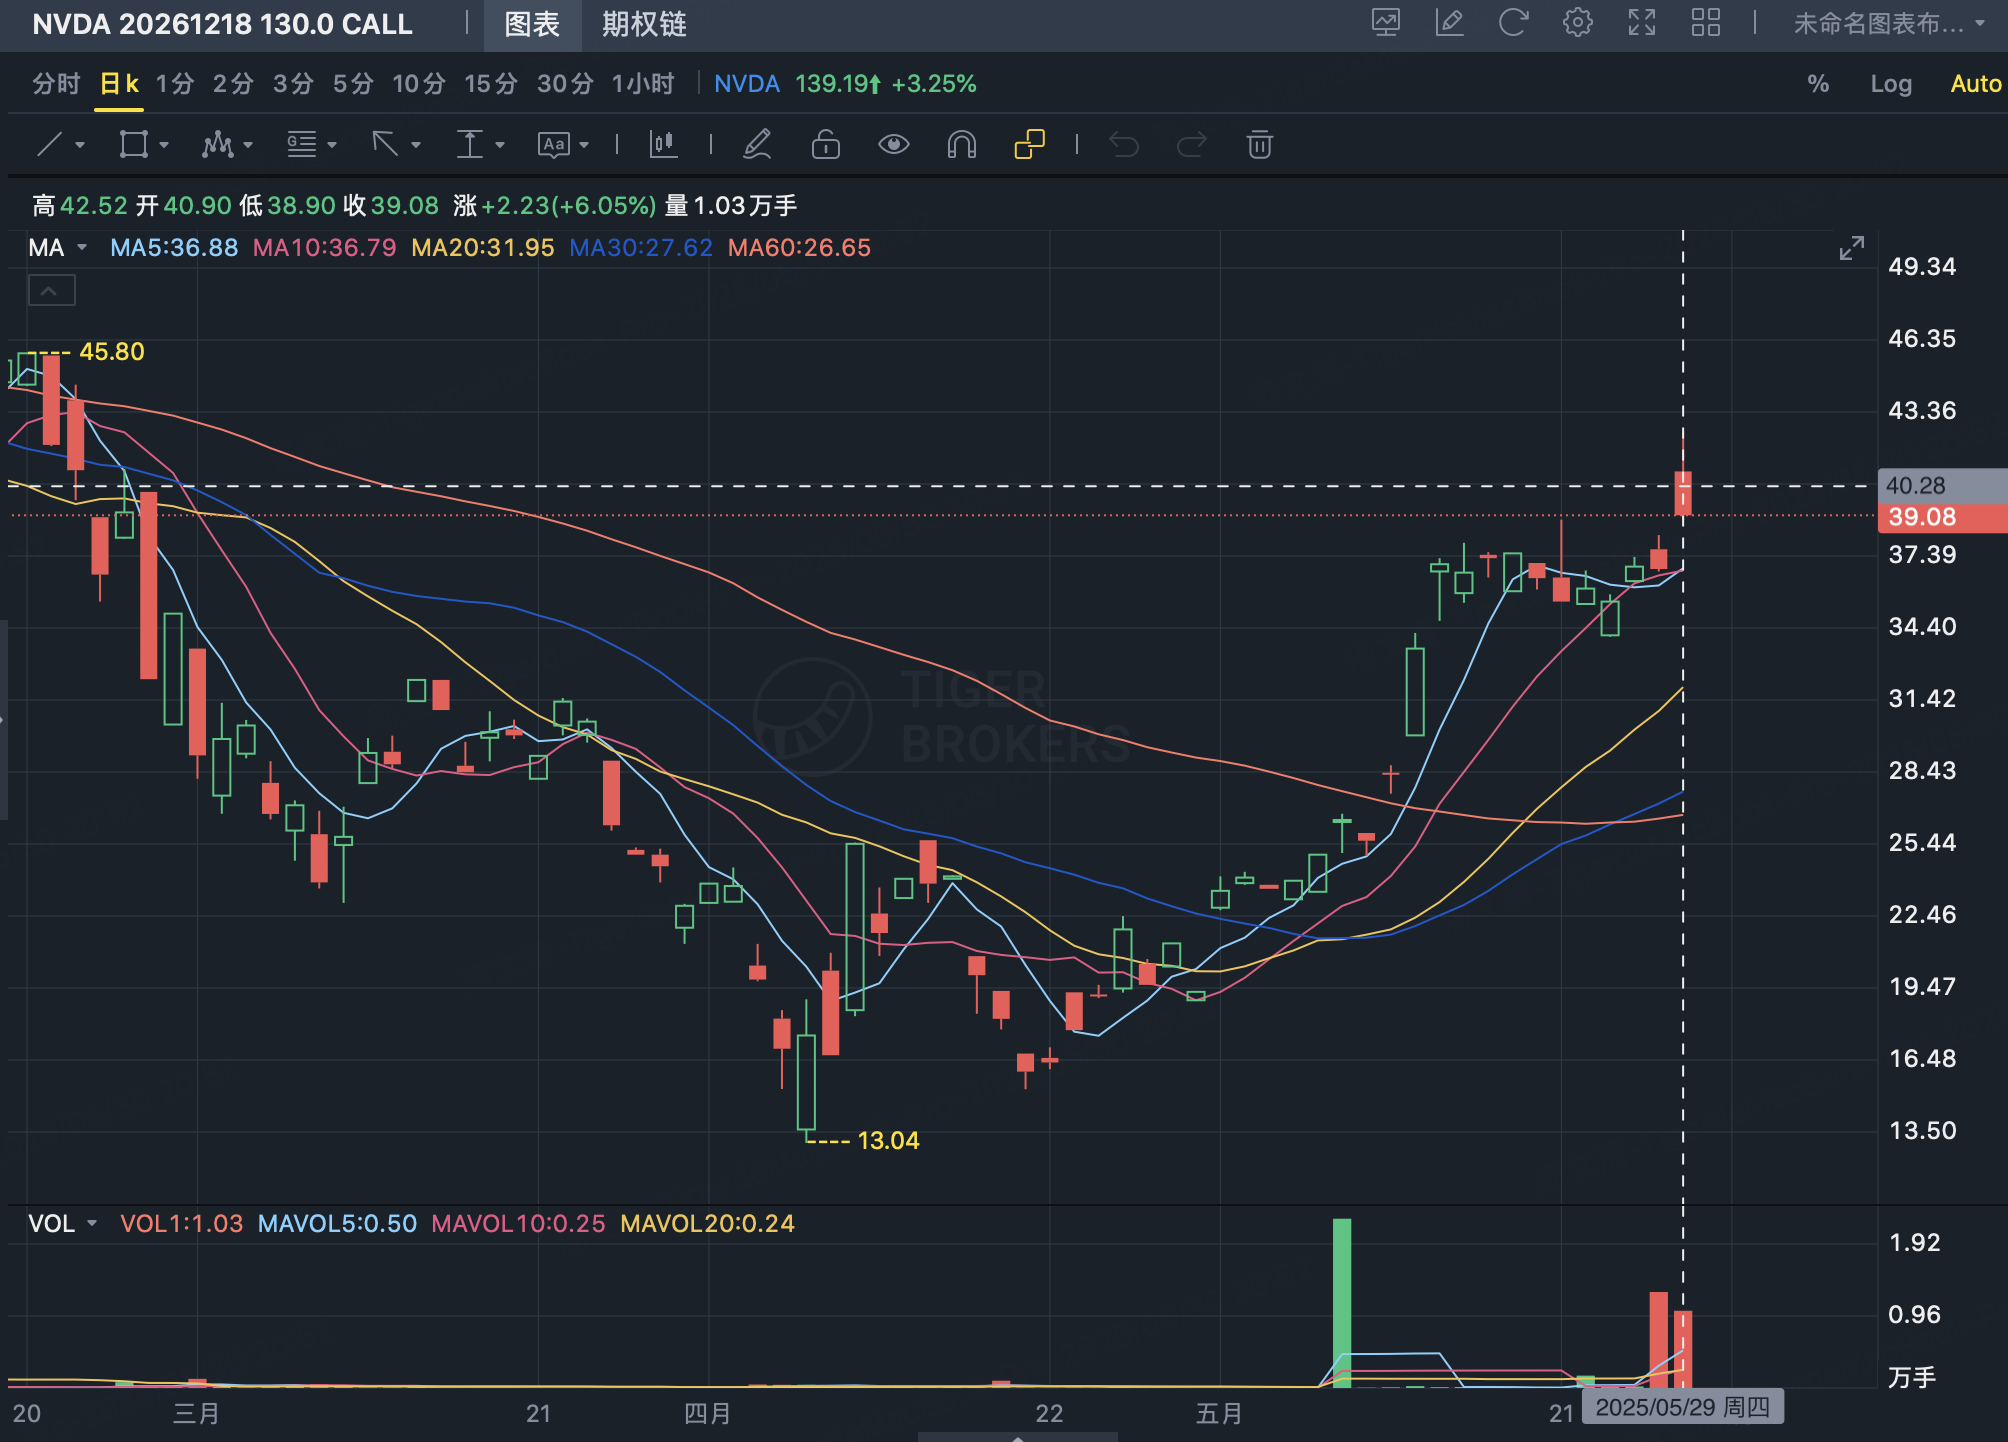Expand the Fibonacci tool dropdown arrow
Viewport: 2008px width, 1442px height.
pos(332,145)
